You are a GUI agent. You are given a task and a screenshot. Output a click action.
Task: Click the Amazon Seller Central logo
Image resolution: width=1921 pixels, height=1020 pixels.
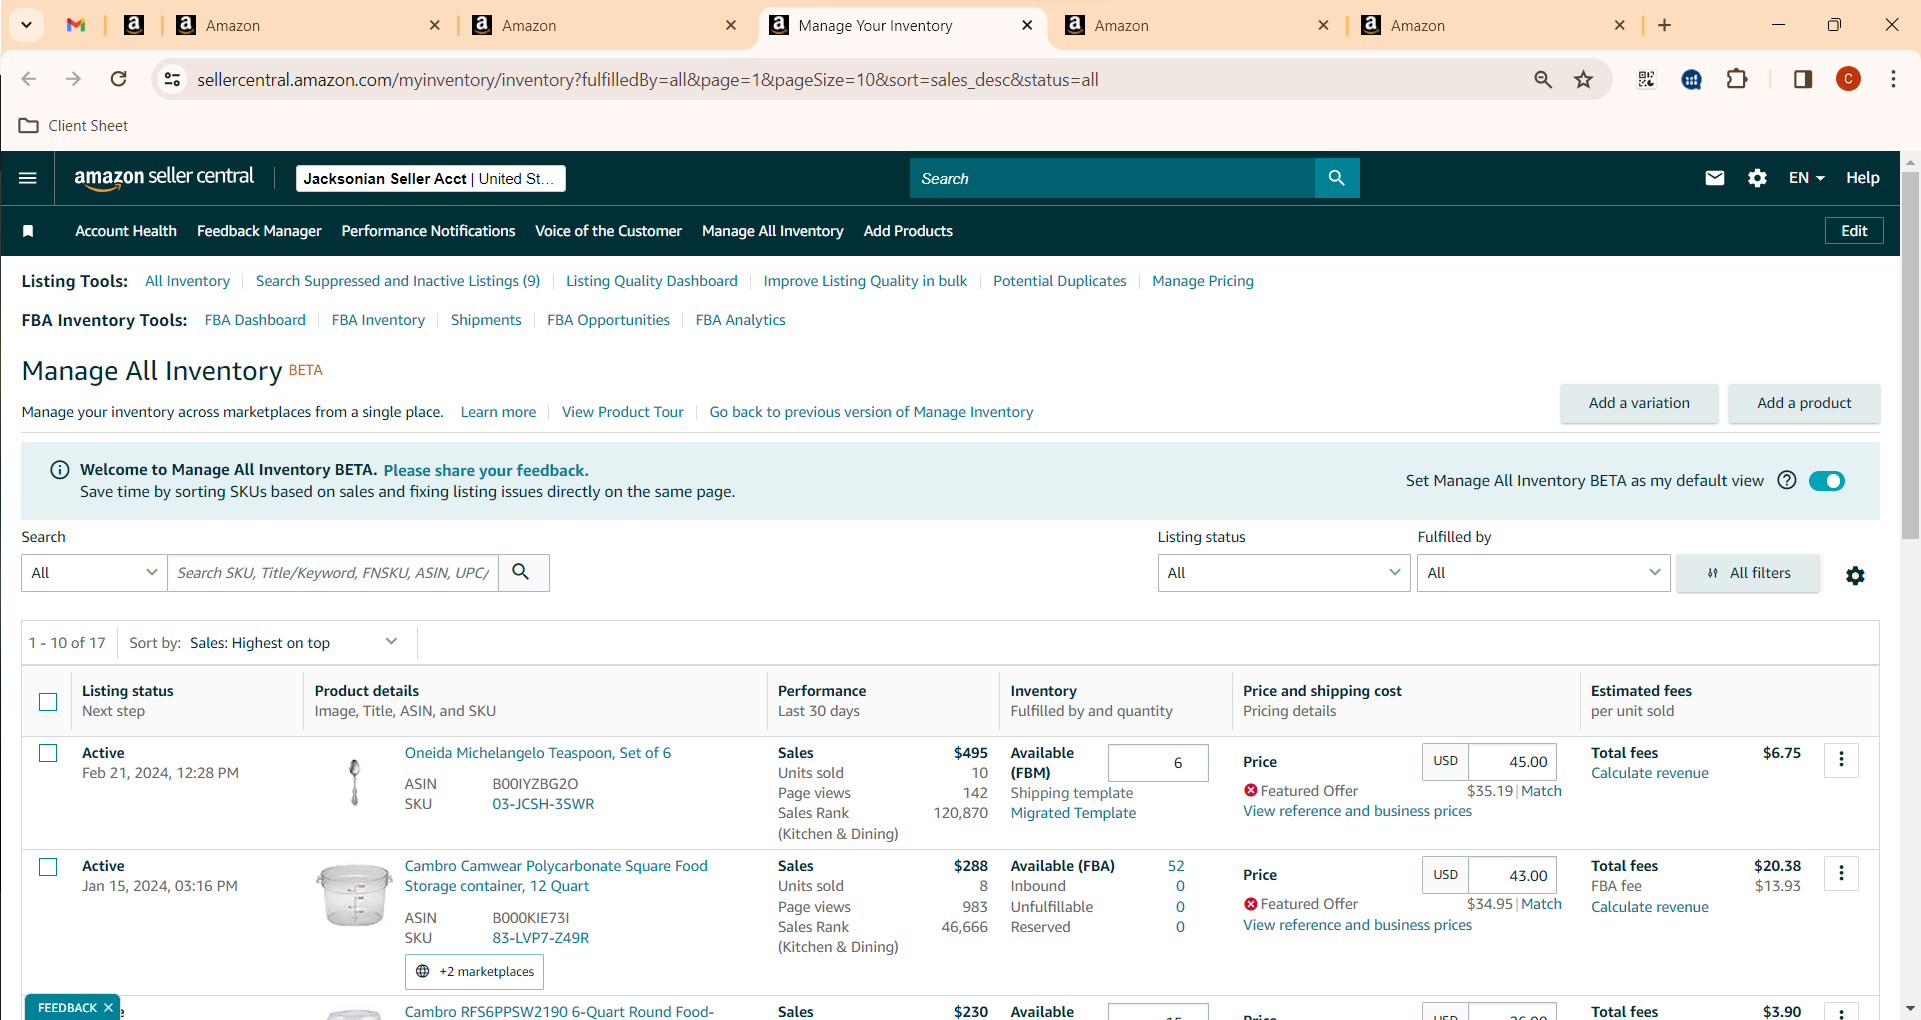[x=164, y=177]
